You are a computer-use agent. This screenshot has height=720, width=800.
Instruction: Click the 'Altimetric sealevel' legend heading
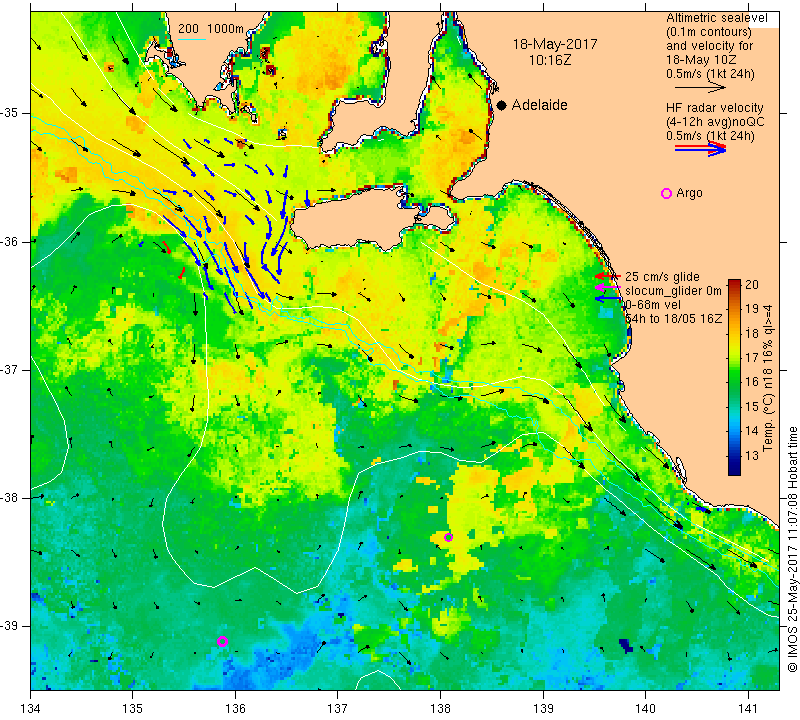(717, 18)
